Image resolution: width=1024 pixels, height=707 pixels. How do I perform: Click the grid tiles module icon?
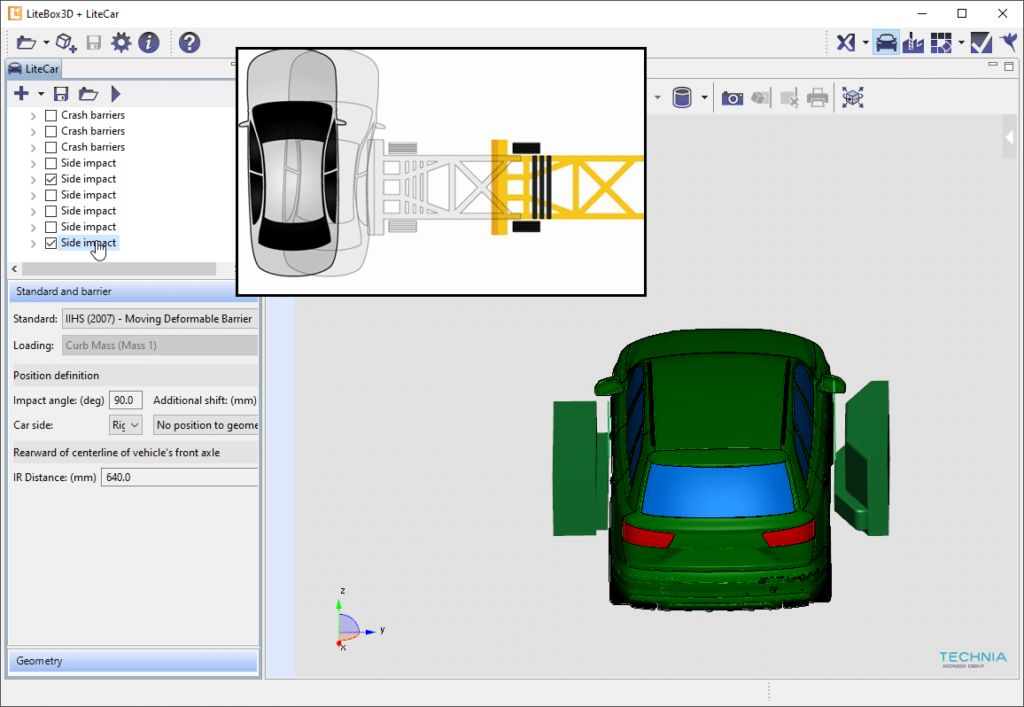pos(941,43)
